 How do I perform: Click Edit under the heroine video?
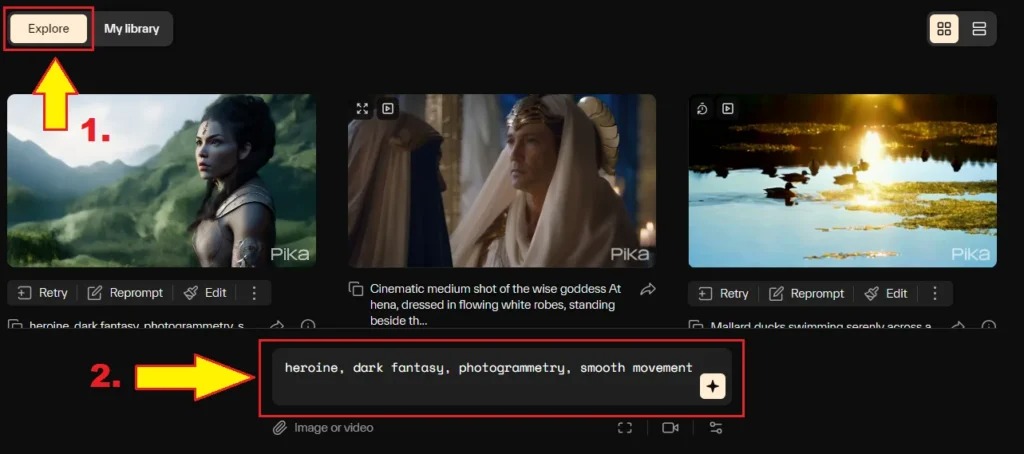point(204,293)
